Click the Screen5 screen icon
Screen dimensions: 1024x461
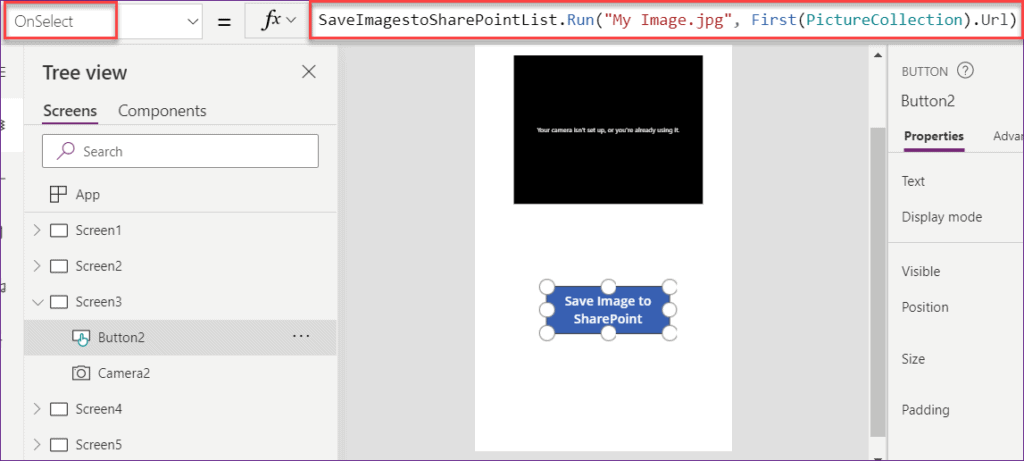click(59, 445)
